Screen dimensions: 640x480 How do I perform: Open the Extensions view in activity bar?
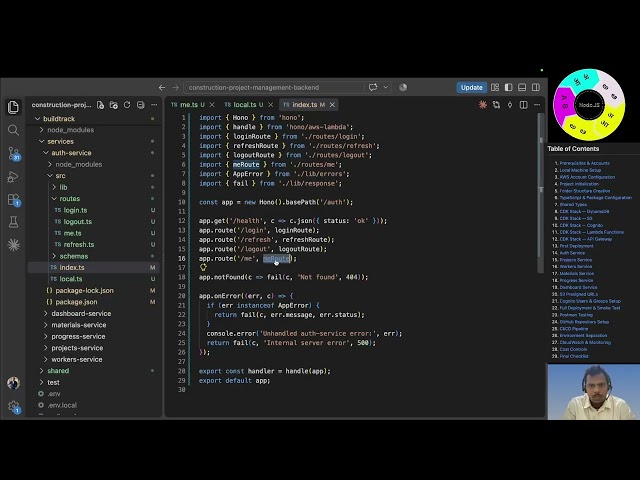click(13, 200)
